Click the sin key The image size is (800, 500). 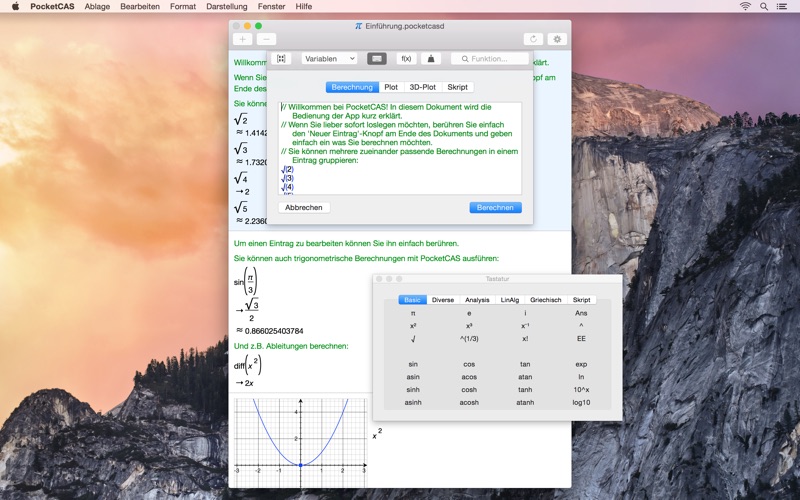pyautogui.click(x=413, y=364)
